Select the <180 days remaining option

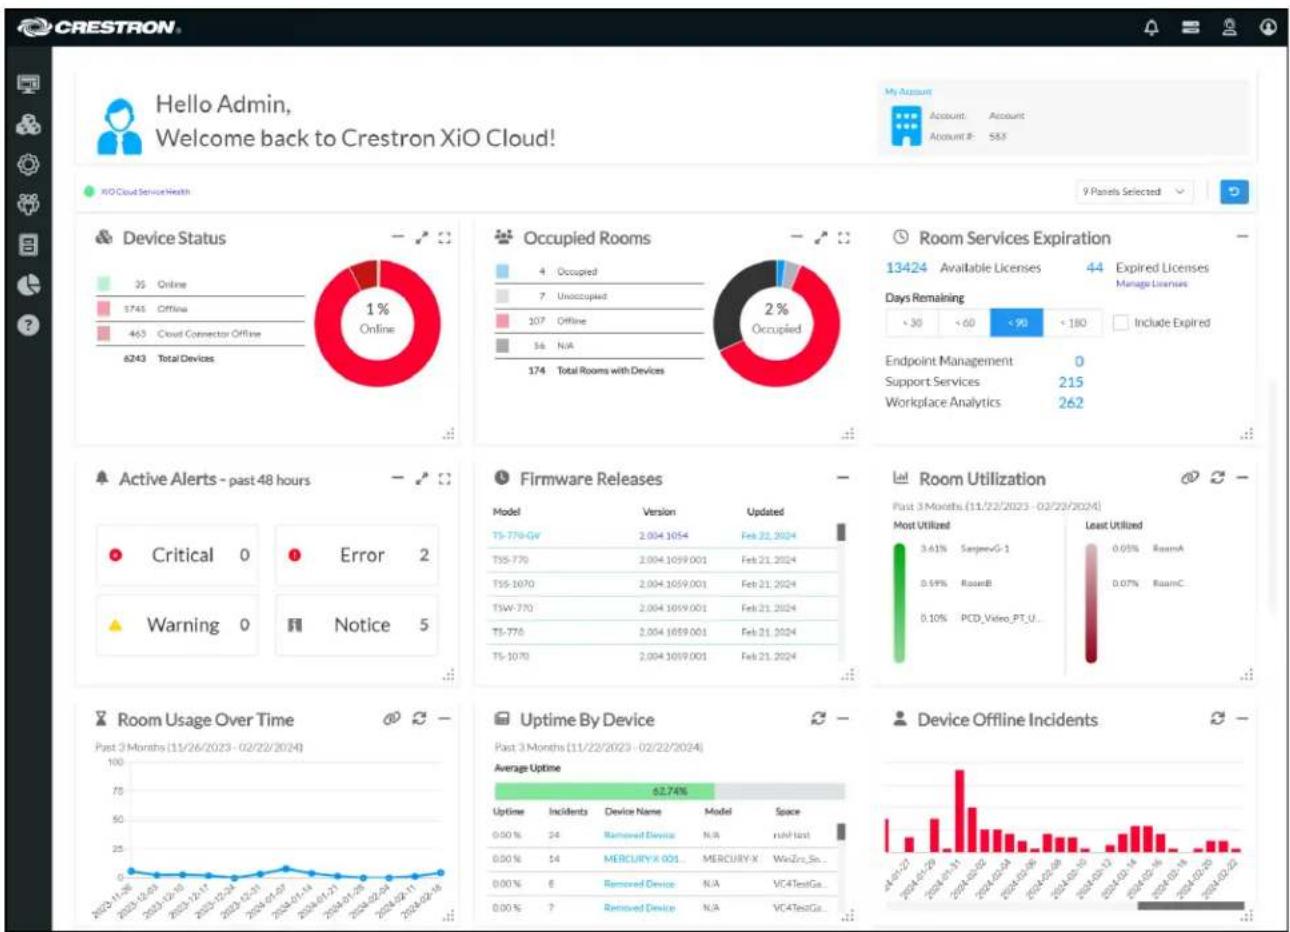1072,323
